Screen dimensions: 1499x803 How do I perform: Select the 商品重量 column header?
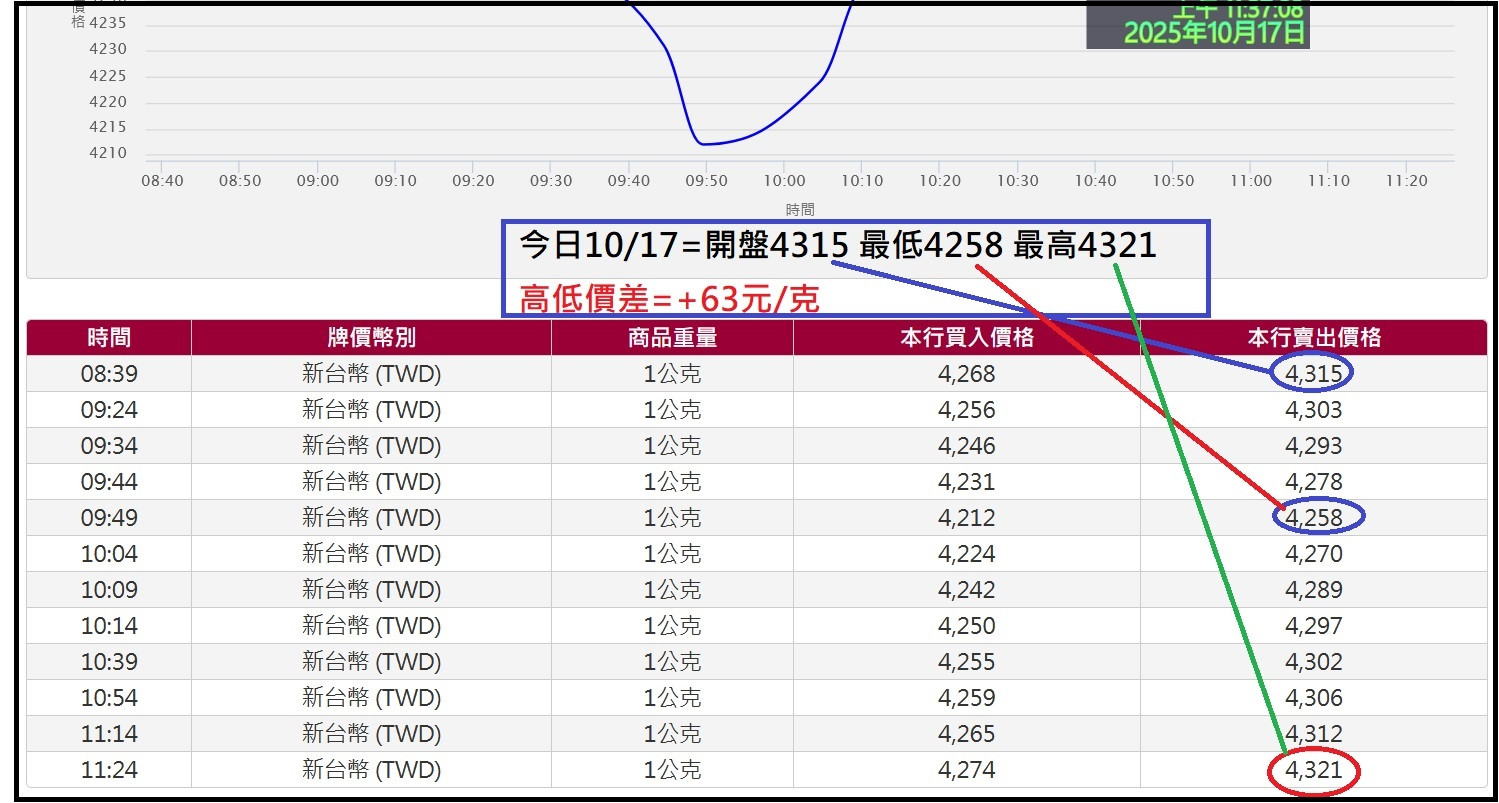(x=670, y=337)
